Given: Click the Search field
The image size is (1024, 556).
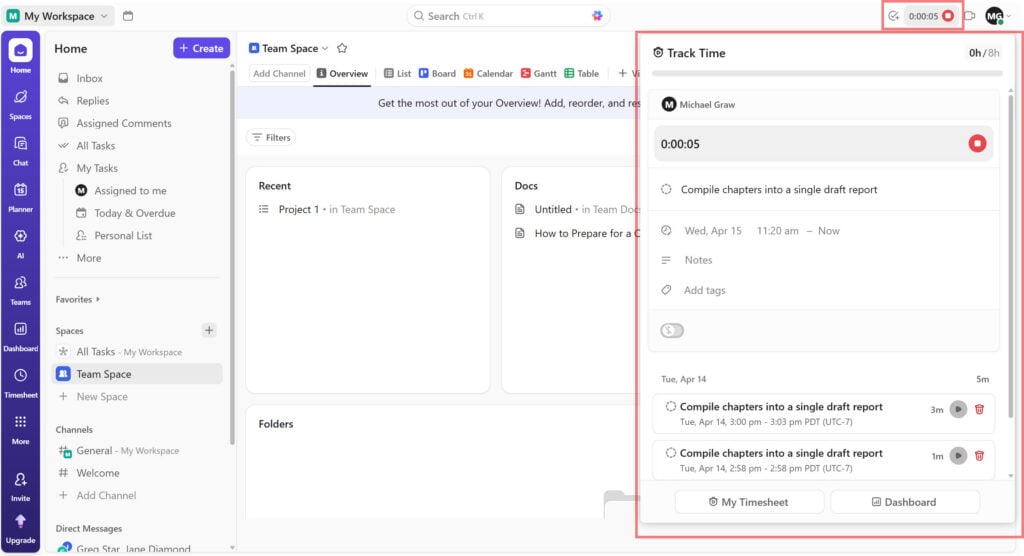Looking at the screenshot, I should pyautogui.click(x=508, y=16).
